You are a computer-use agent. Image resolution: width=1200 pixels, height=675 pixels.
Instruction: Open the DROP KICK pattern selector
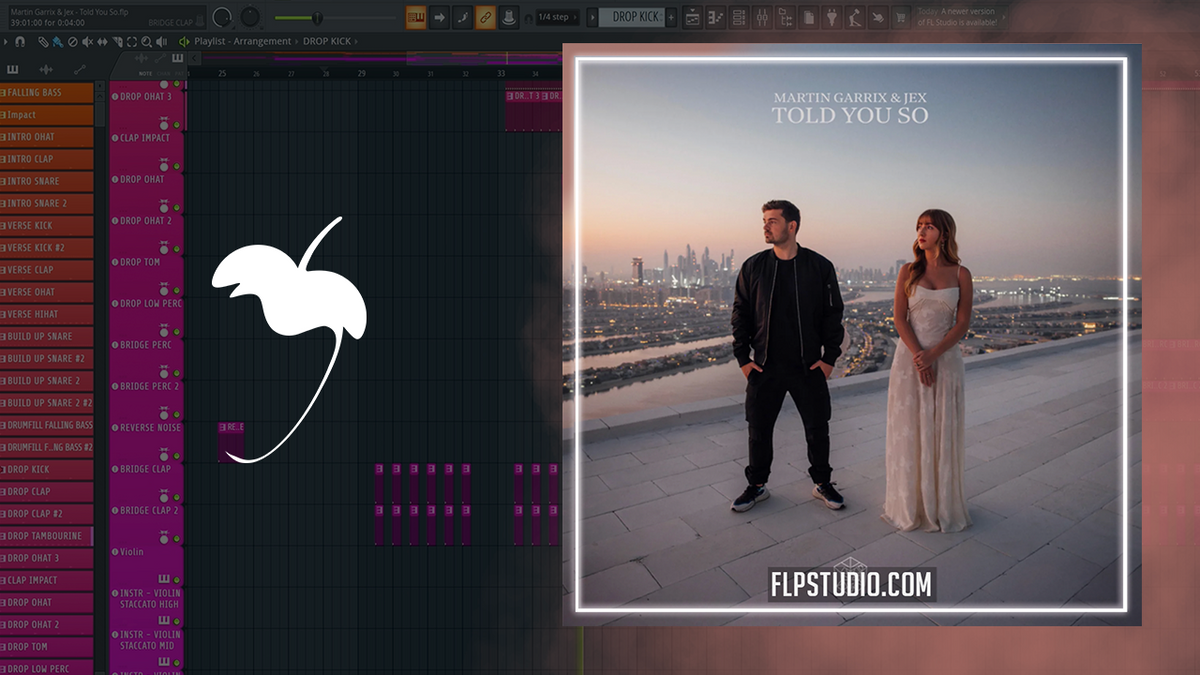pyautogui.click(x=635, y=17)
